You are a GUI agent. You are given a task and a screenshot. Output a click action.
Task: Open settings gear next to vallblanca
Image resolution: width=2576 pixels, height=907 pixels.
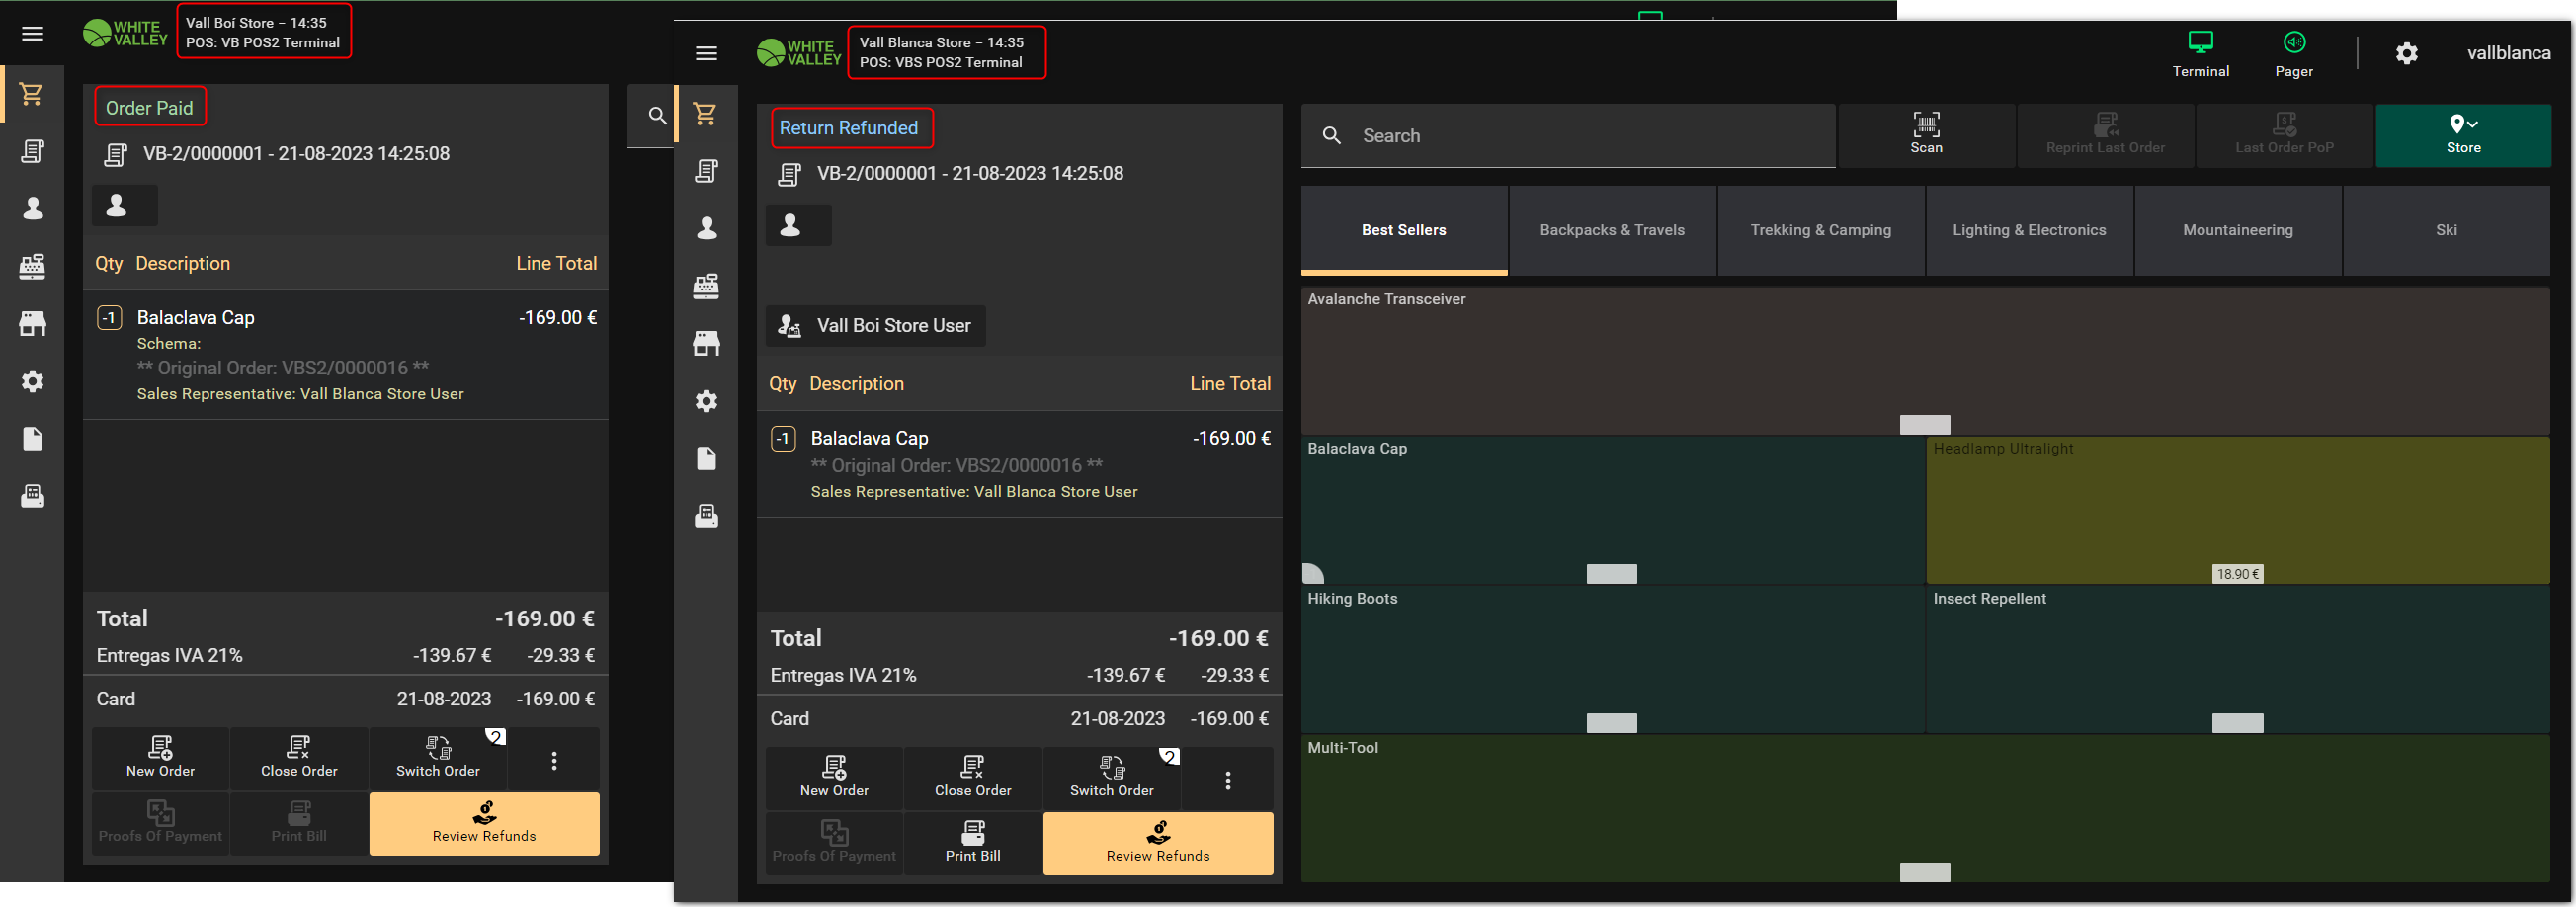[x=2406, y=54]
